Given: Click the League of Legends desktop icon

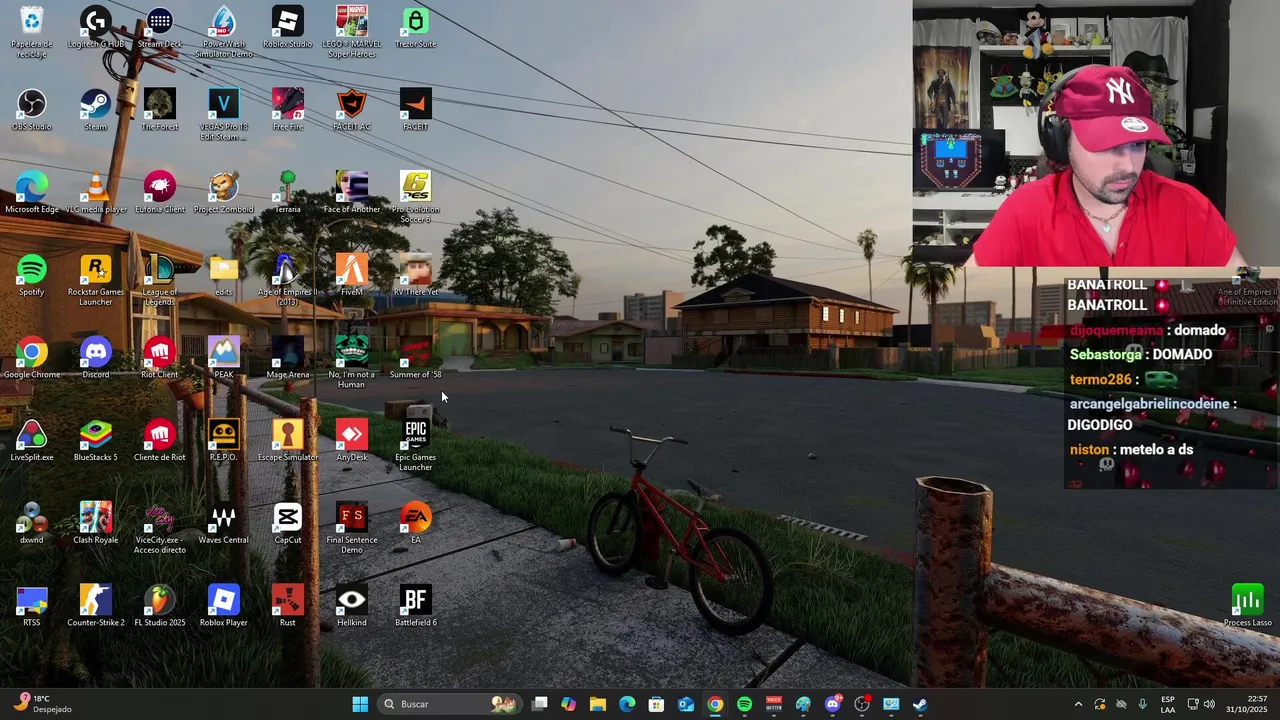Looking at the screenshot, I should (160, 280).
